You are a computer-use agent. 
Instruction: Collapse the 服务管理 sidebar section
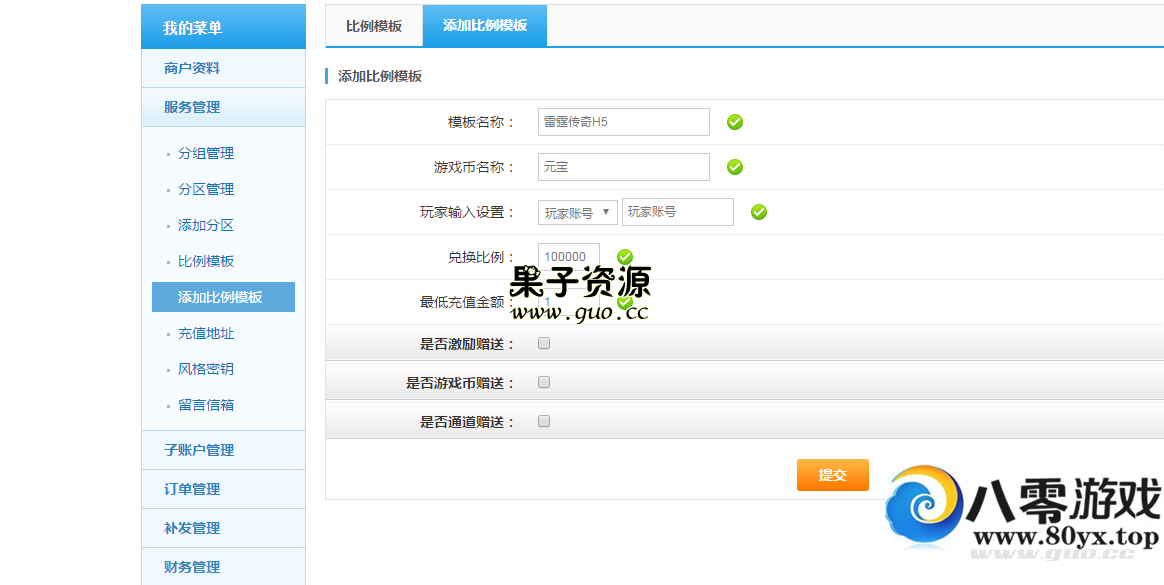pyautogui.click(x=192, y=107)
